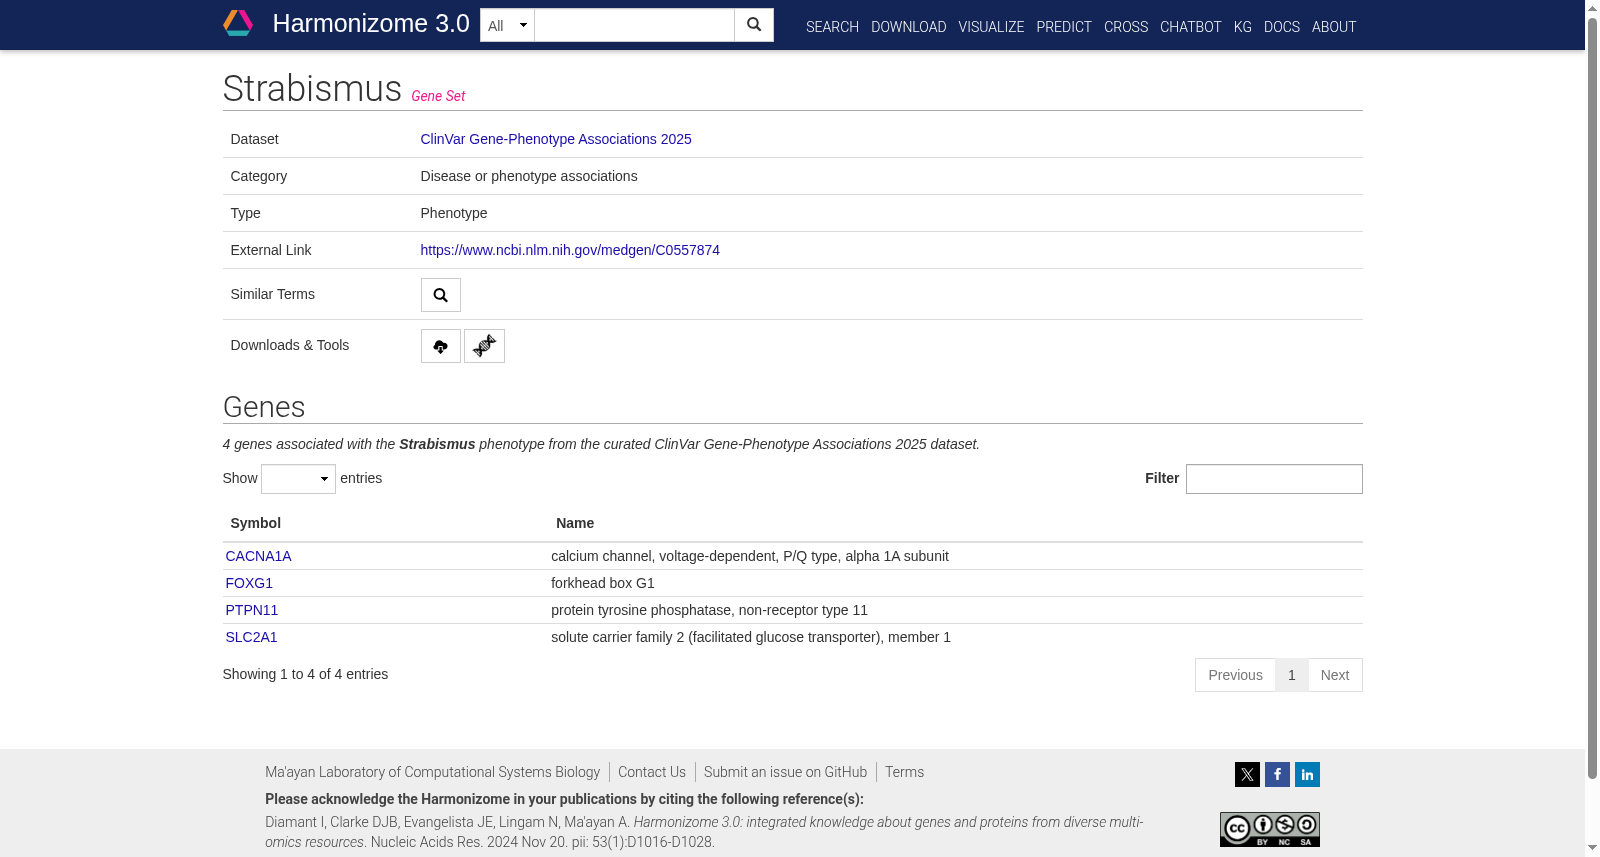Screen dimensions: 1600x857
Task: Open the NCBI medgen external link
Action: (570, 250)
